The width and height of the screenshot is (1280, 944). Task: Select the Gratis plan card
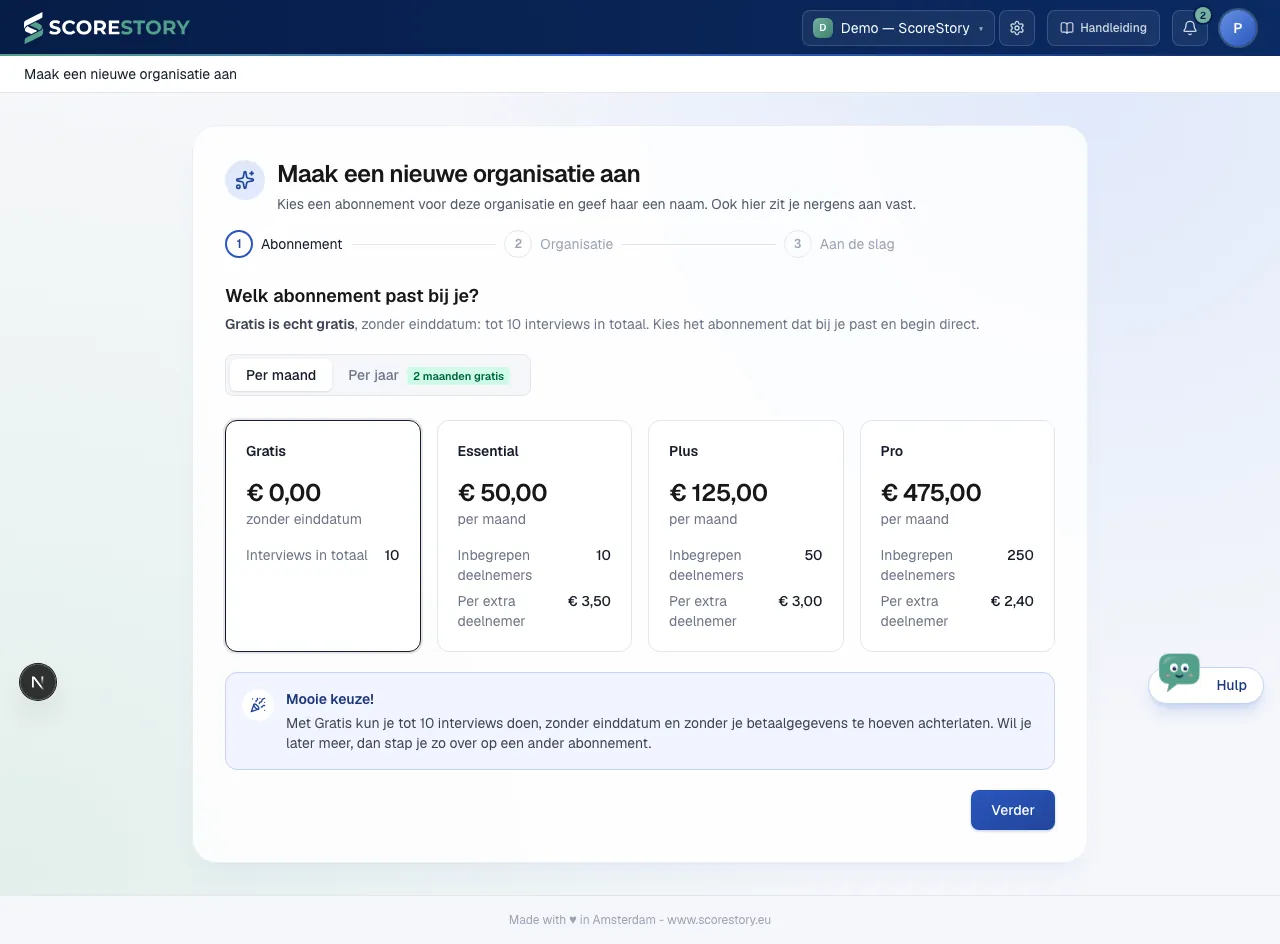[x=323, y=536]
